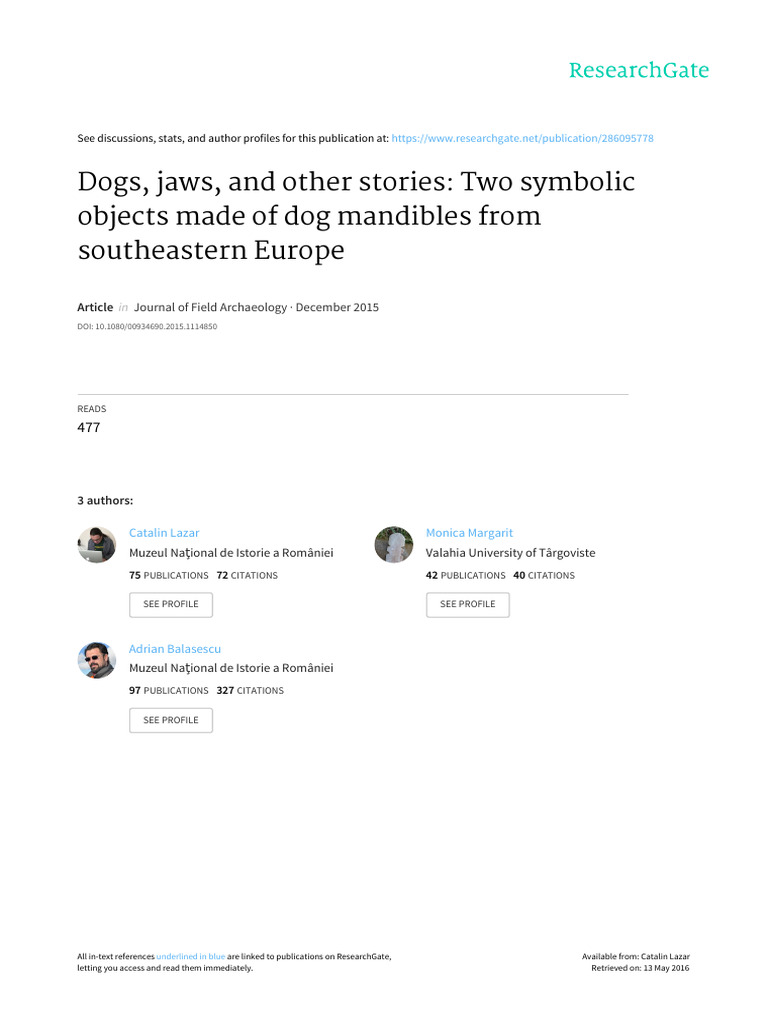The image size is (768, 1024).
Task: Click Adrian Balasescu's profile photo
Action: point(97,661)
